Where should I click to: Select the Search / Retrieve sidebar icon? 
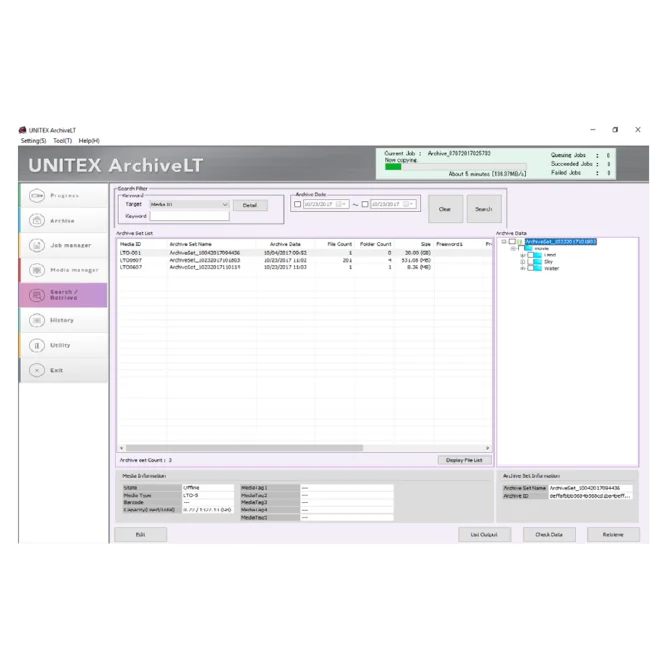click(37, 295)
